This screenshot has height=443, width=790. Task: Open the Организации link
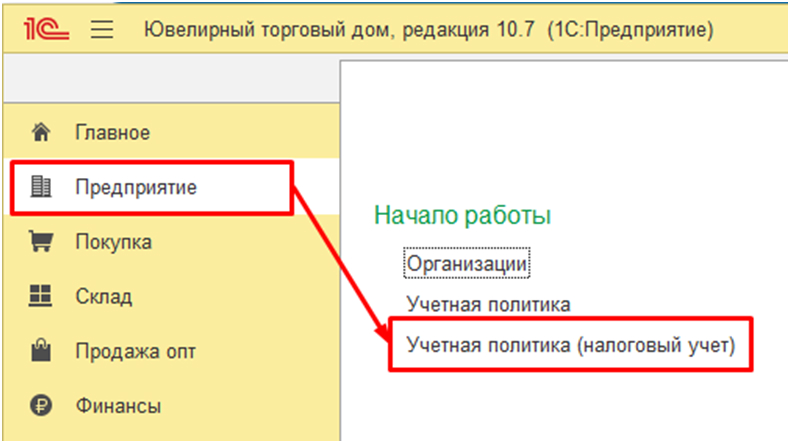coord(467,263)
